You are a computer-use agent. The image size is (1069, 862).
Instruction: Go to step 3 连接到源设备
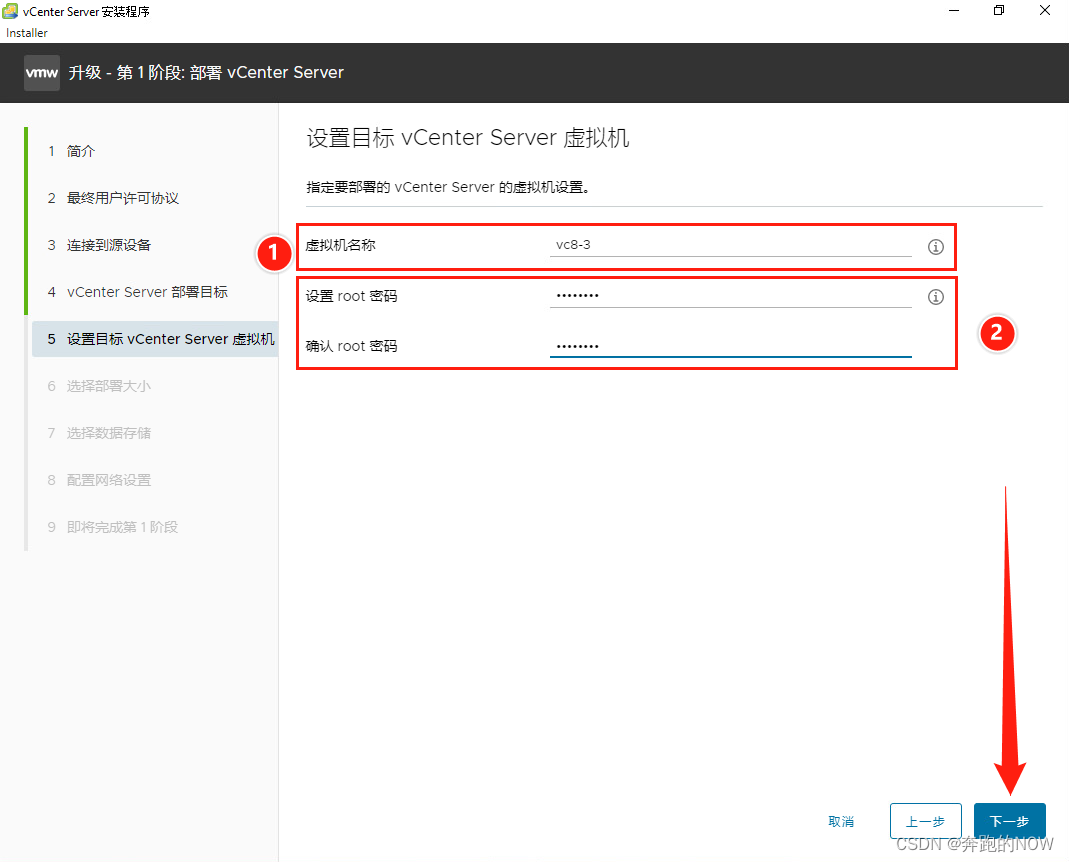point(100,245)
